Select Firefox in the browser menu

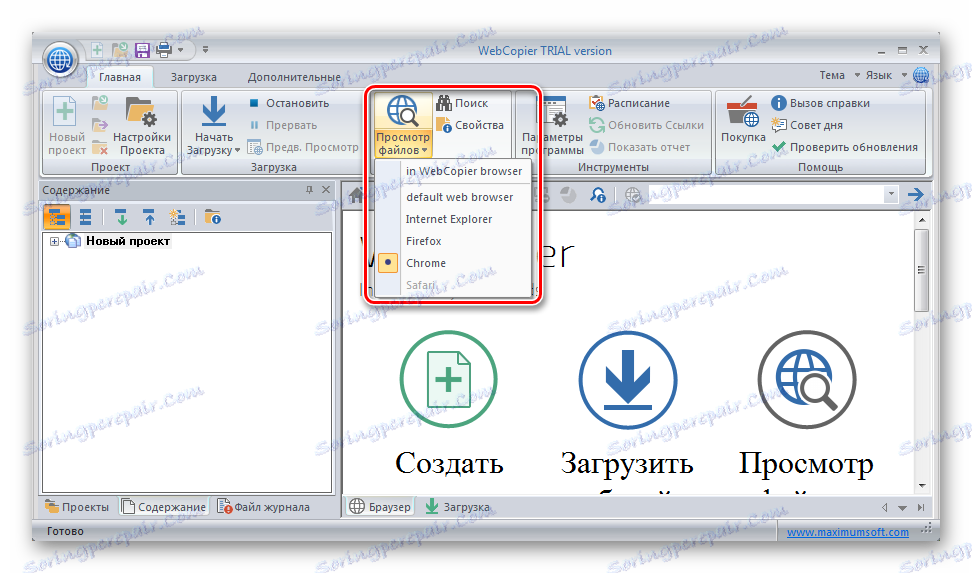[423, 241]
